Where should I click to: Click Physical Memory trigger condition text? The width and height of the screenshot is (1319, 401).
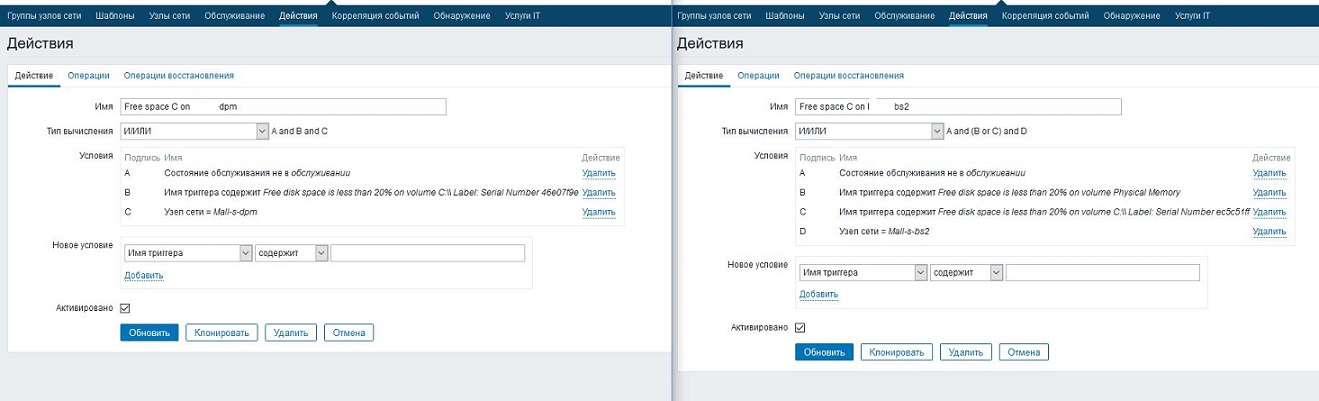(1010, 192)
